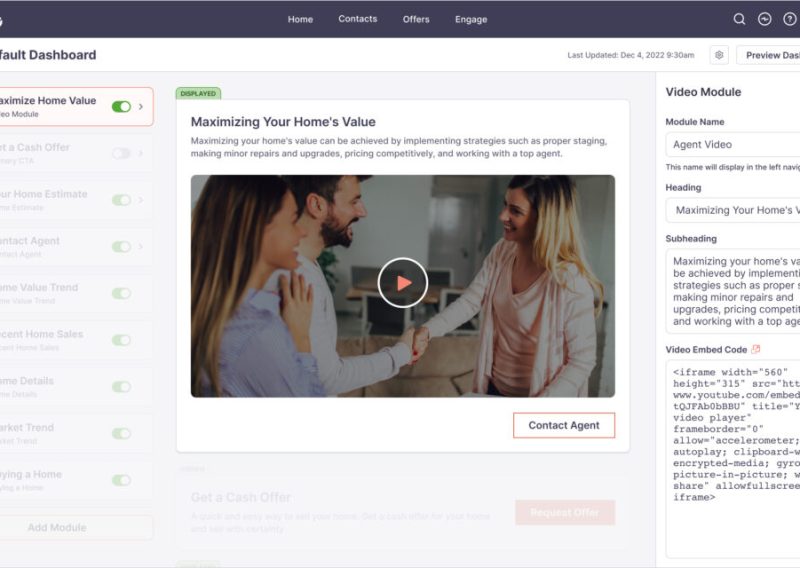The width and height of the screenshot is (800, 568).
Task: Expand the Get a Cash Offer chevron
Action: click(x=141, y=153)
